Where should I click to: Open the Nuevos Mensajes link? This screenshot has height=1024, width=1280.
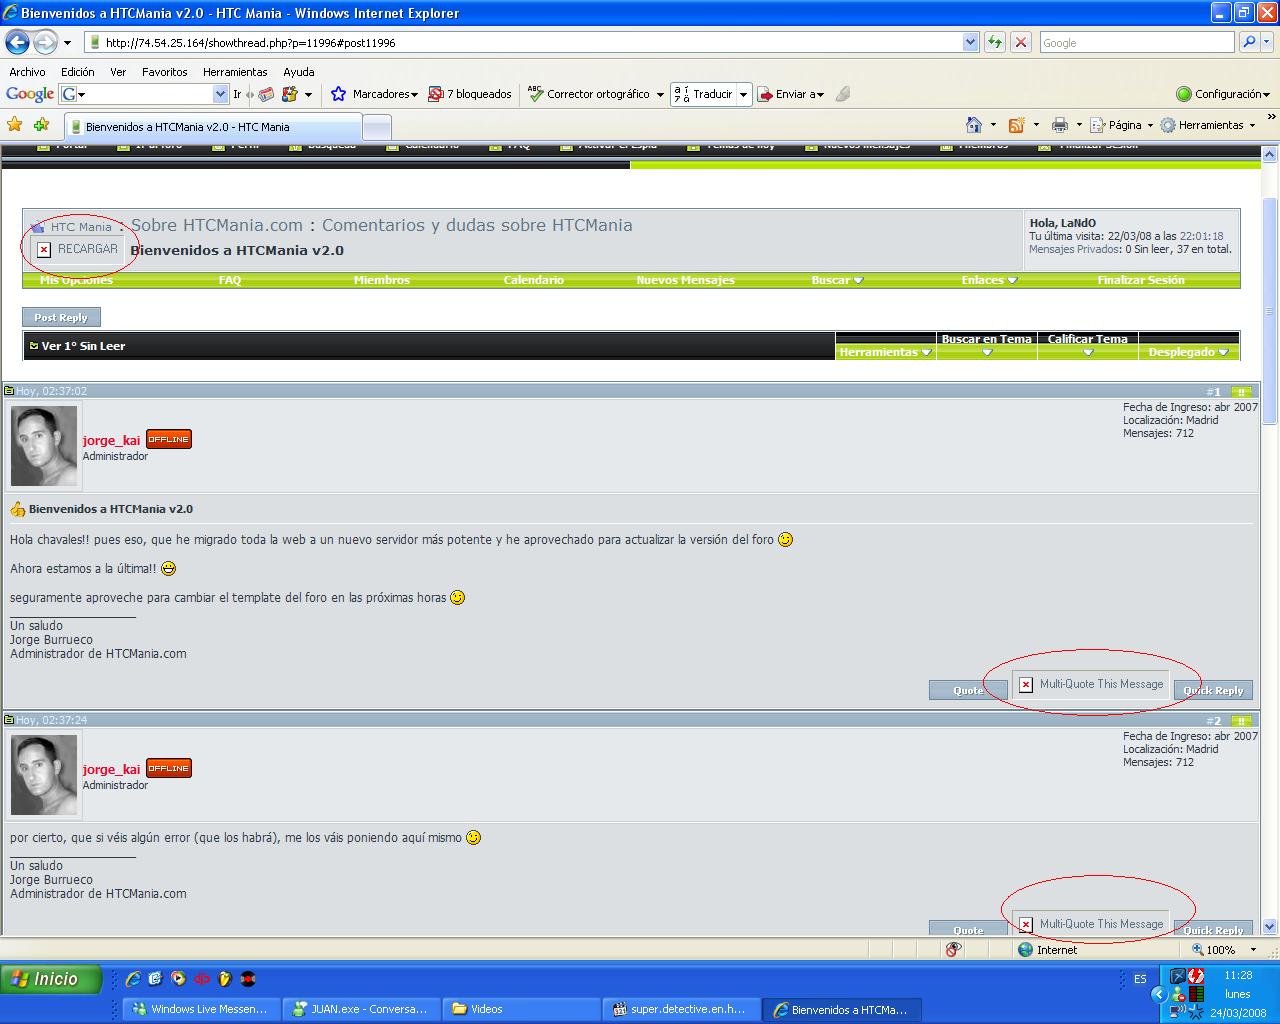685,280
